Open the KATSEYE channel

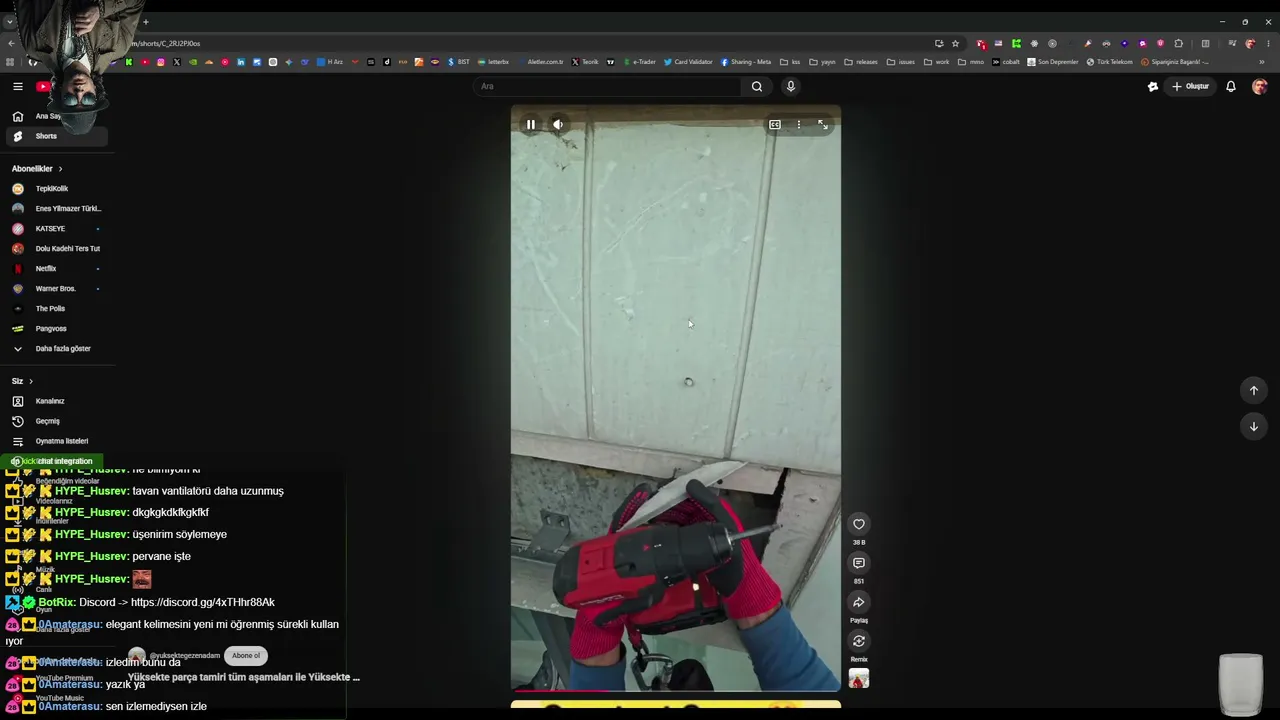(x=55, y=229)
